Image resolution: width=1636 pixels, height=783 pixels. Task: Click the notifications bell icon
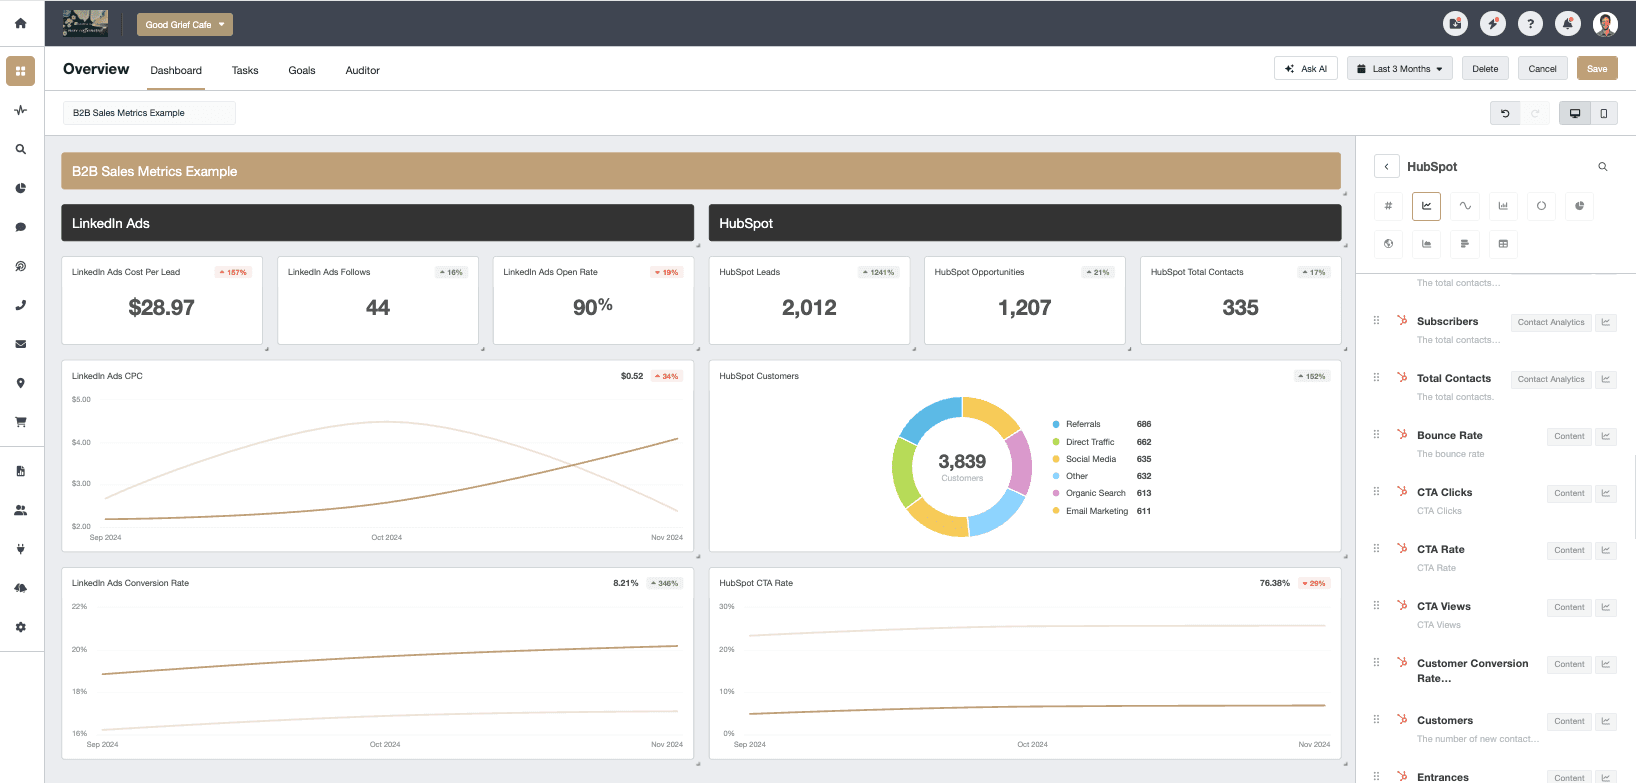[1567, 24]
